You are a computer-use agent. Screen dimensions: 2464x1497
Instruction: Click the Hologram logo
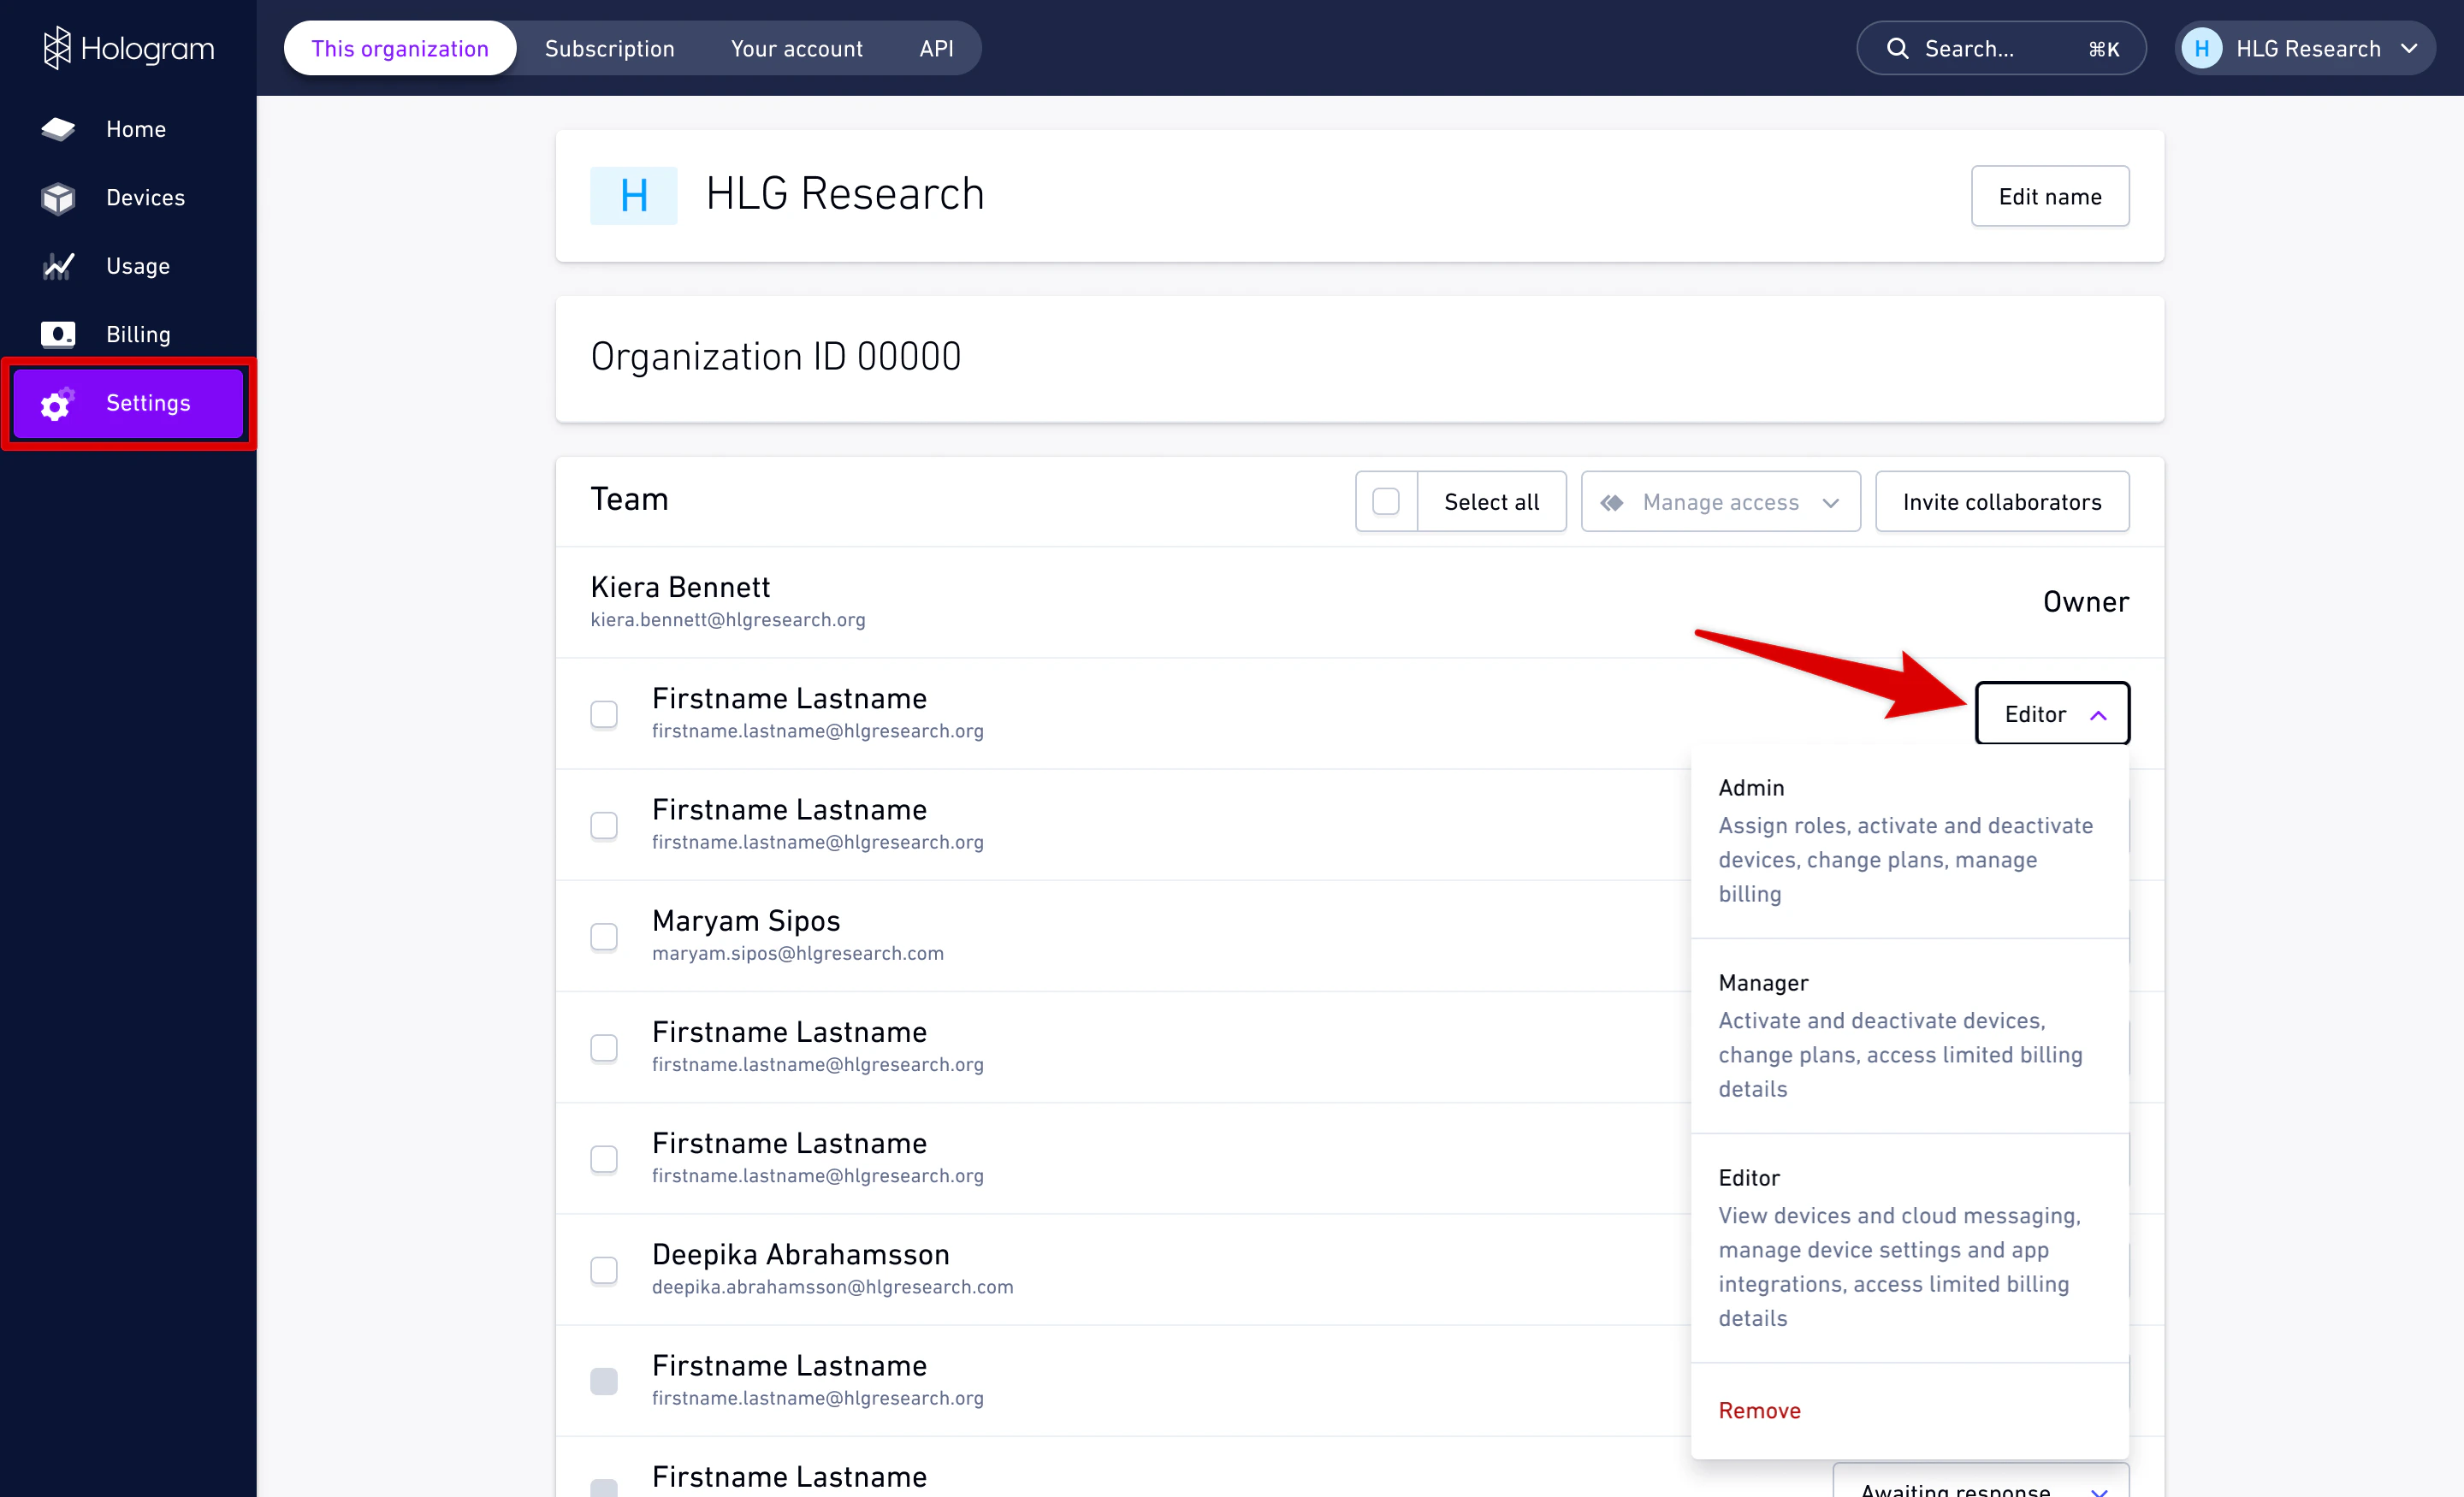coord(128,48)
